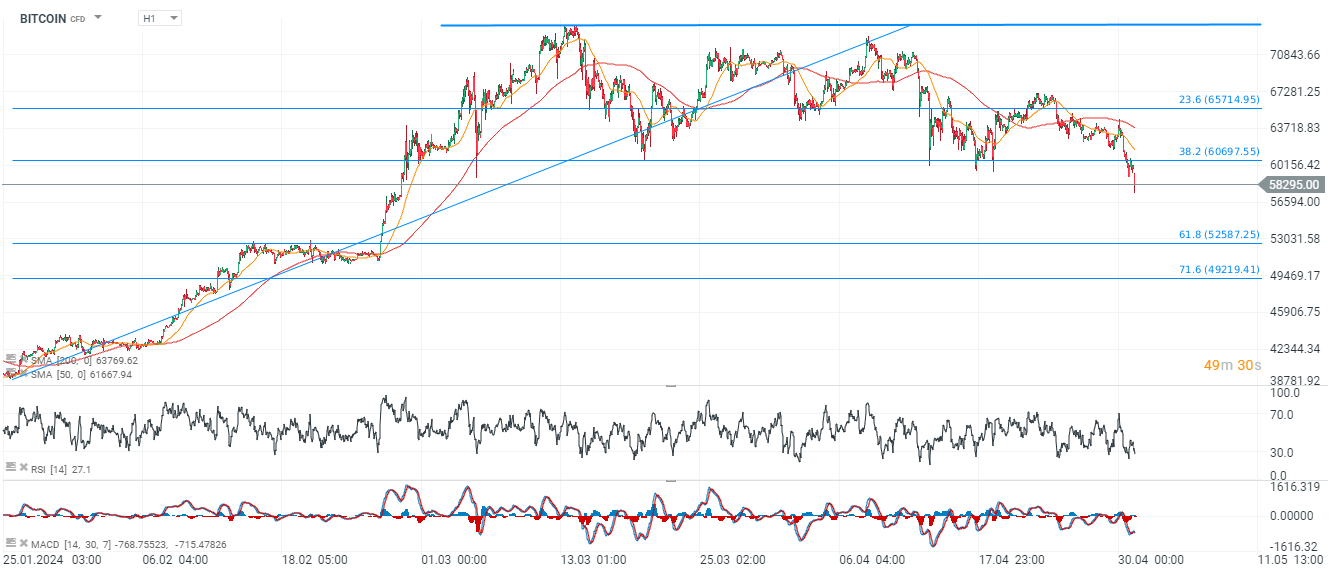
Task: Remove the RSI indicator with X icon
Action: (x=23, y=468)
